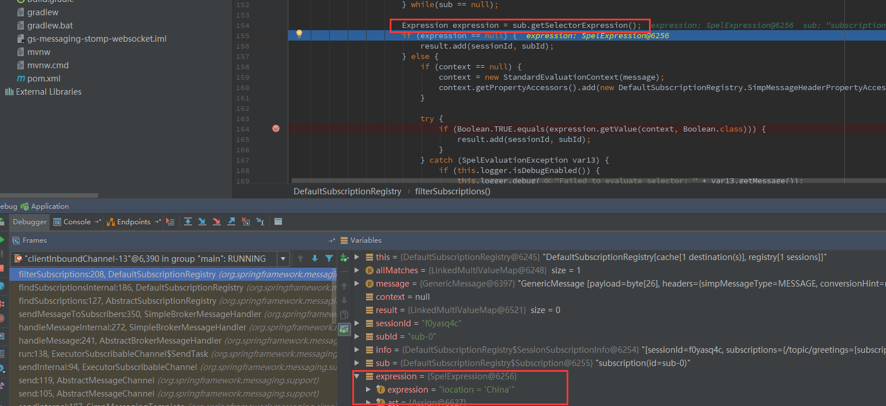886x406 pixels.
Task: Click the Evaluate Expression calculator icon
Action: tap(278, 222)
